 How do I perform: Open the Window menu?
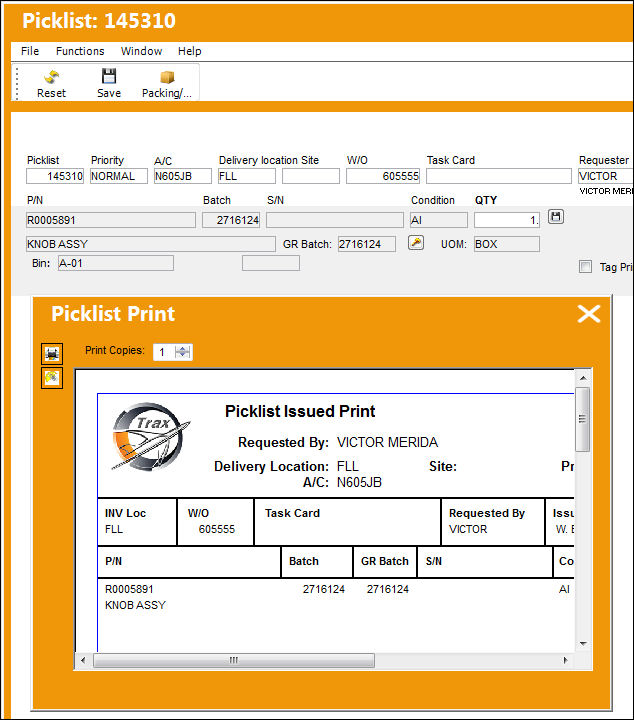[x=141, y=51]
